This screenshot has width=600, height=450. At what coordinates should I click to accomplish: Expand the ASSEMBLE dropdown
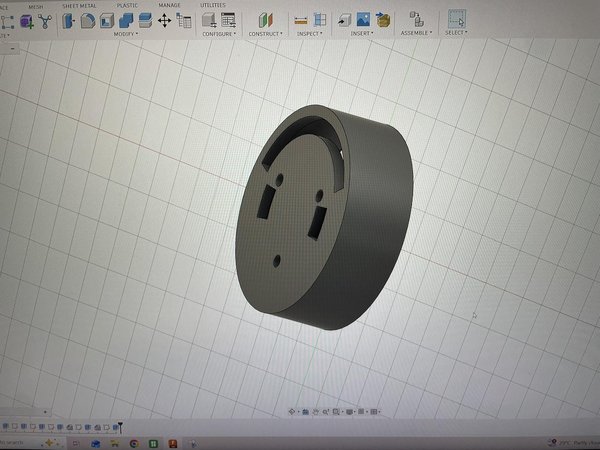pos(416,33)
